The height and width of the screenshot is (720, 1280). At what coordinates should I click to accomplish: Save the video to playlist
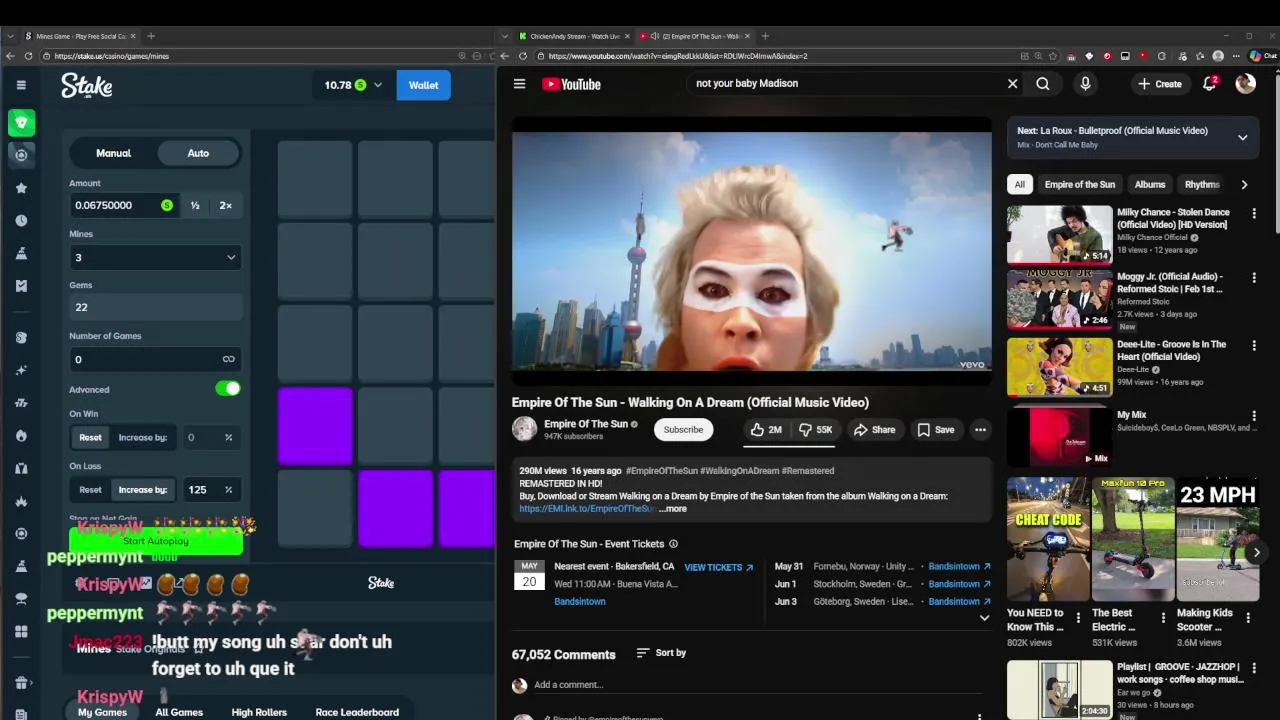click(936, 430)
